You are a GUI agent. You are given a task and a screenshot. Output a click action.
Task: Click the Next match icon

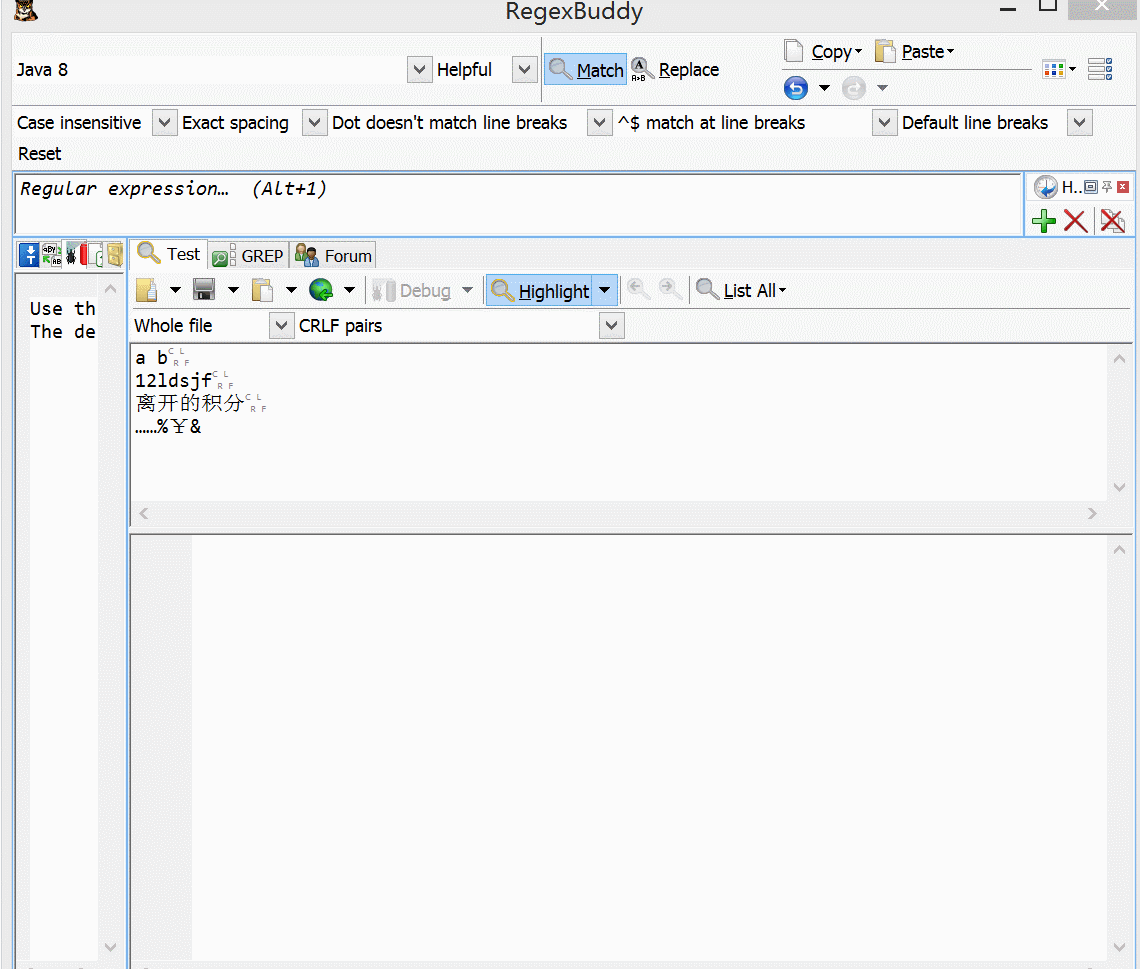[x=670, y=289]
